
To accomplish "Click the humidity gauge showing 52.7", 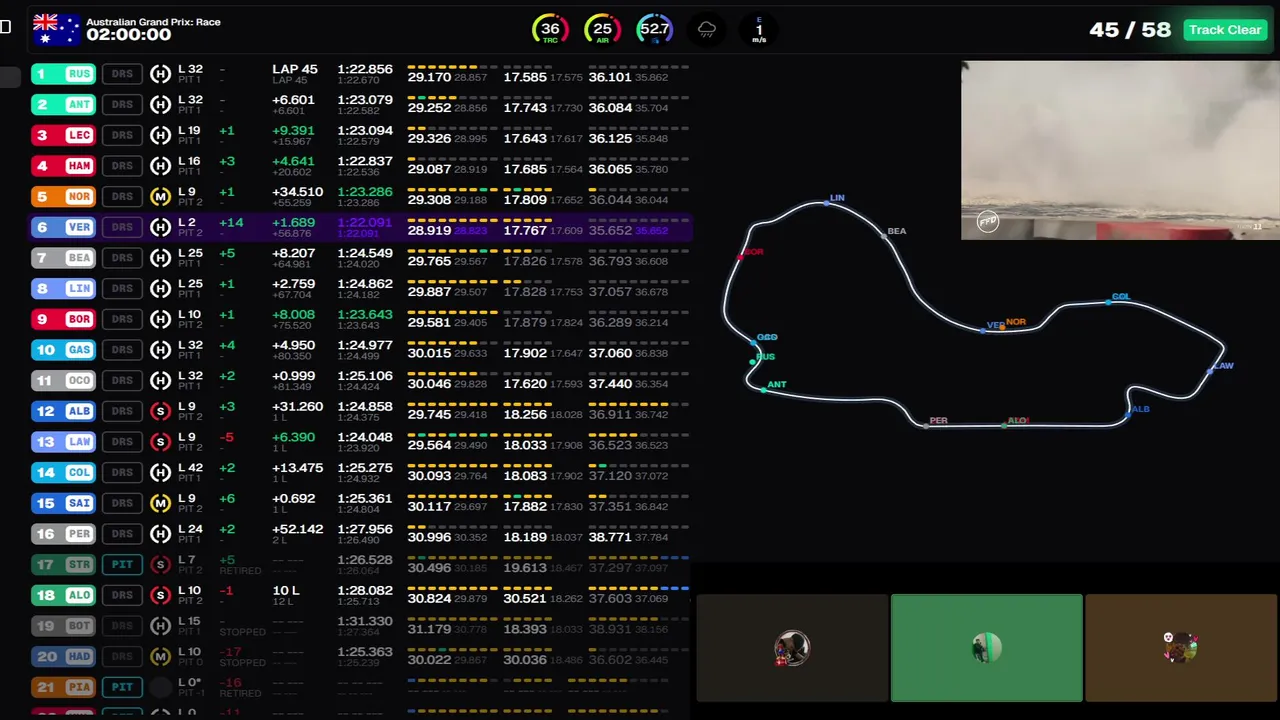I will (654, 30).
